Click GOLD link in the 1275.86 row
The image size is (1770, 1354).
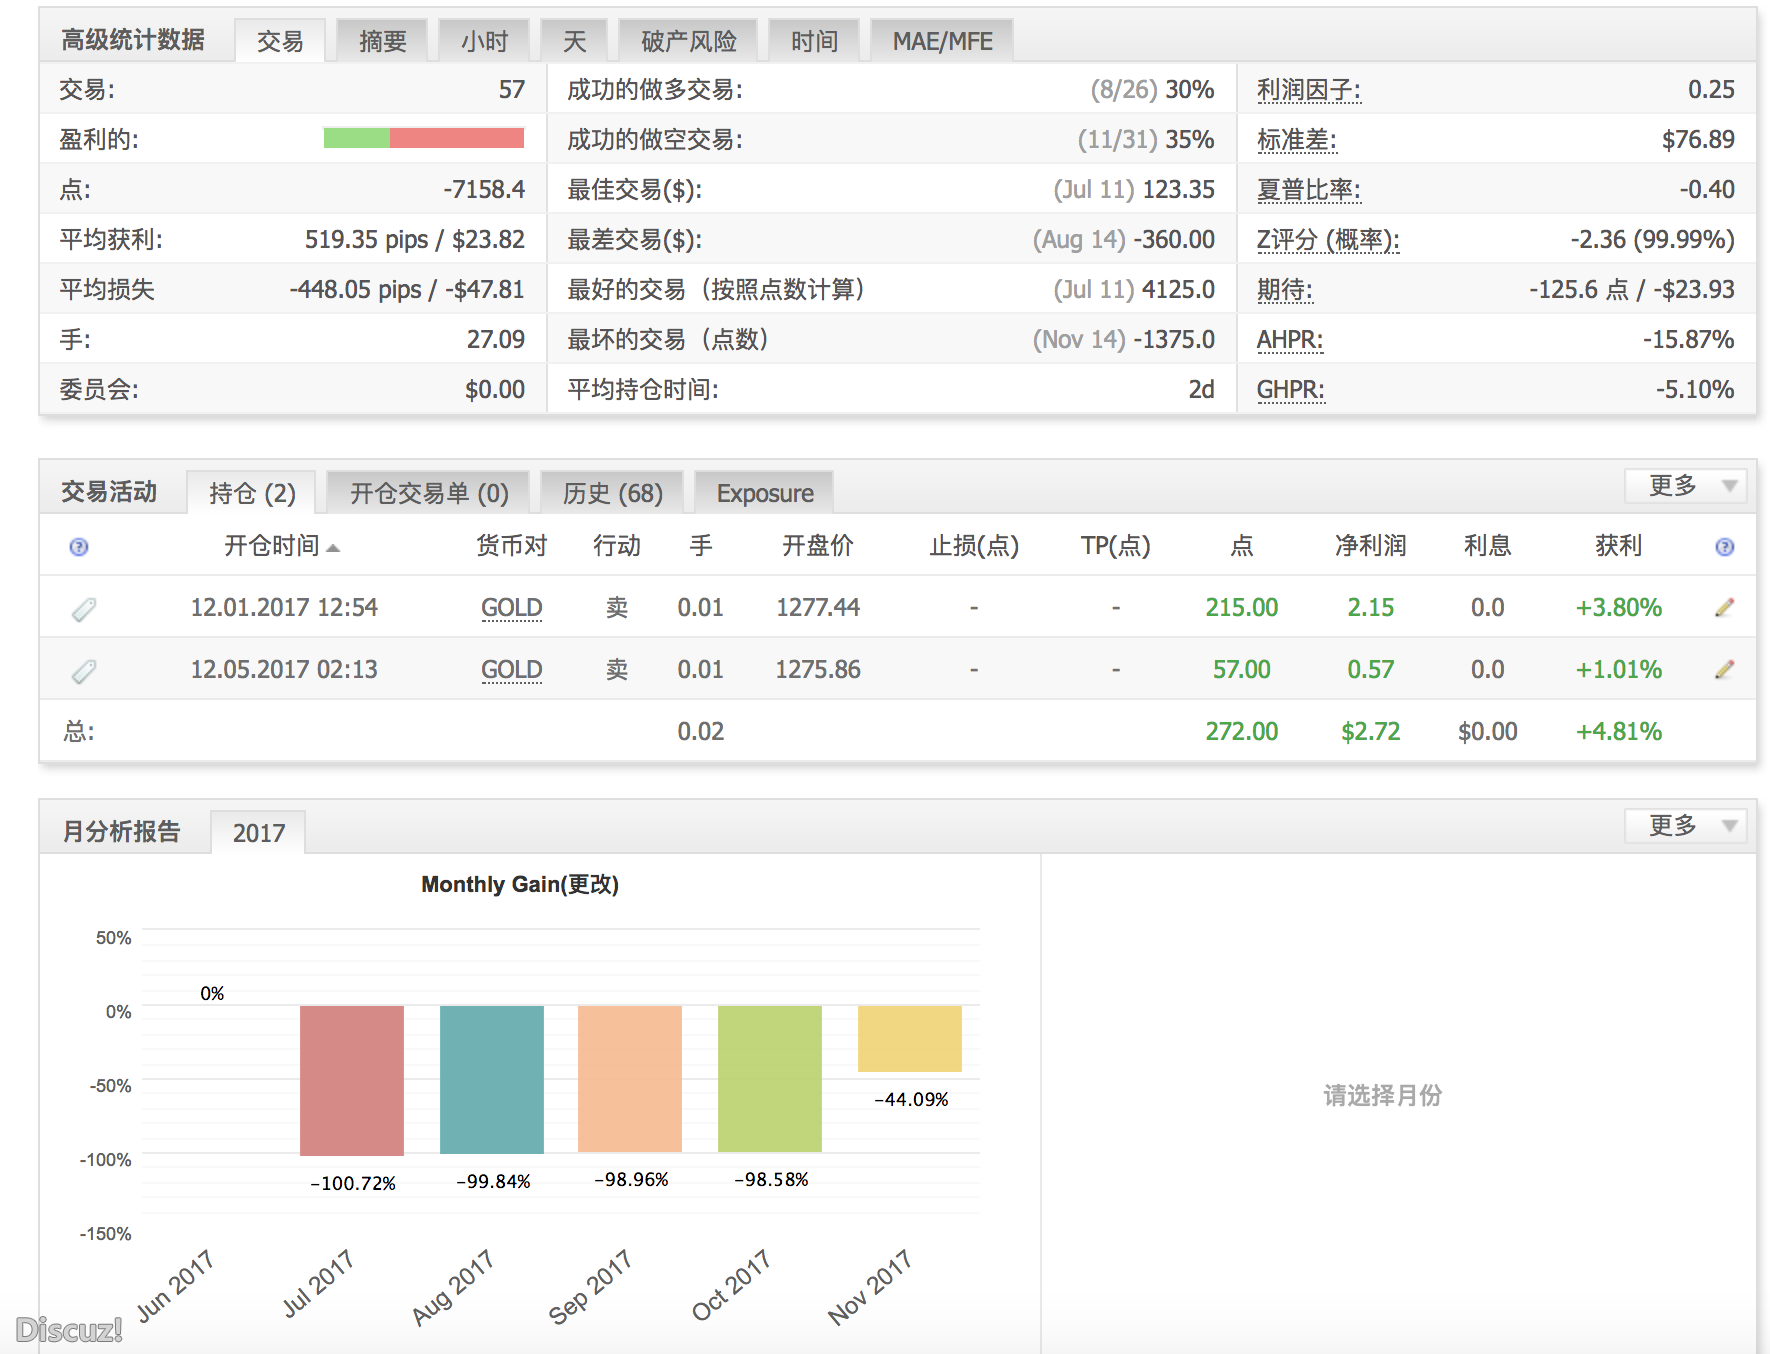pyautogui.click(x=511, y=670)
